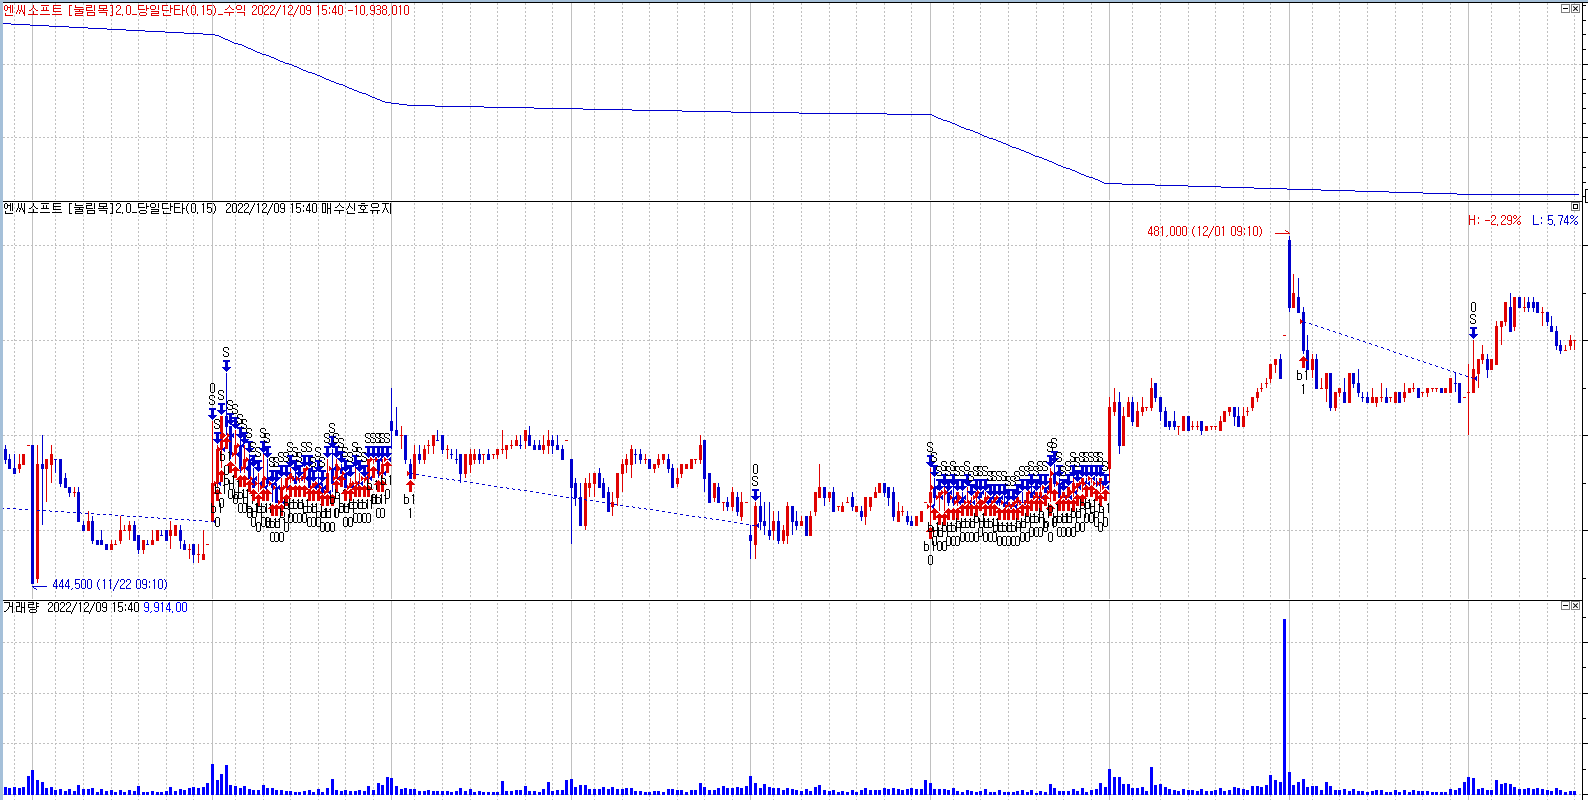Click the blue sell arrow under middle isolated 'S'
Viewport: 1588px width, 800px height.
click(x=755, y=494)
